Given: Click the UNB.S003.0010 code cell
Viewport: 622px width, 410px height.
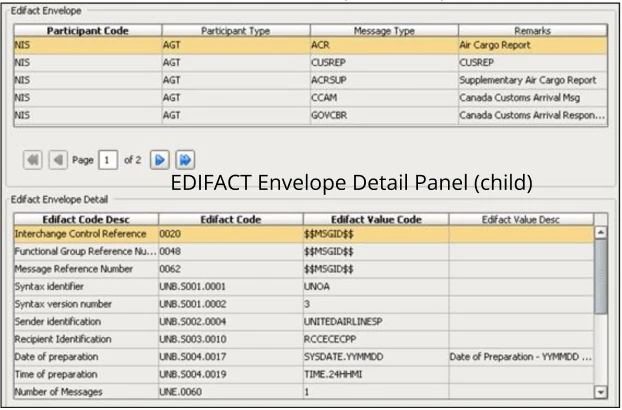Looking at the screenshot, I should click(x=231, y=339).
